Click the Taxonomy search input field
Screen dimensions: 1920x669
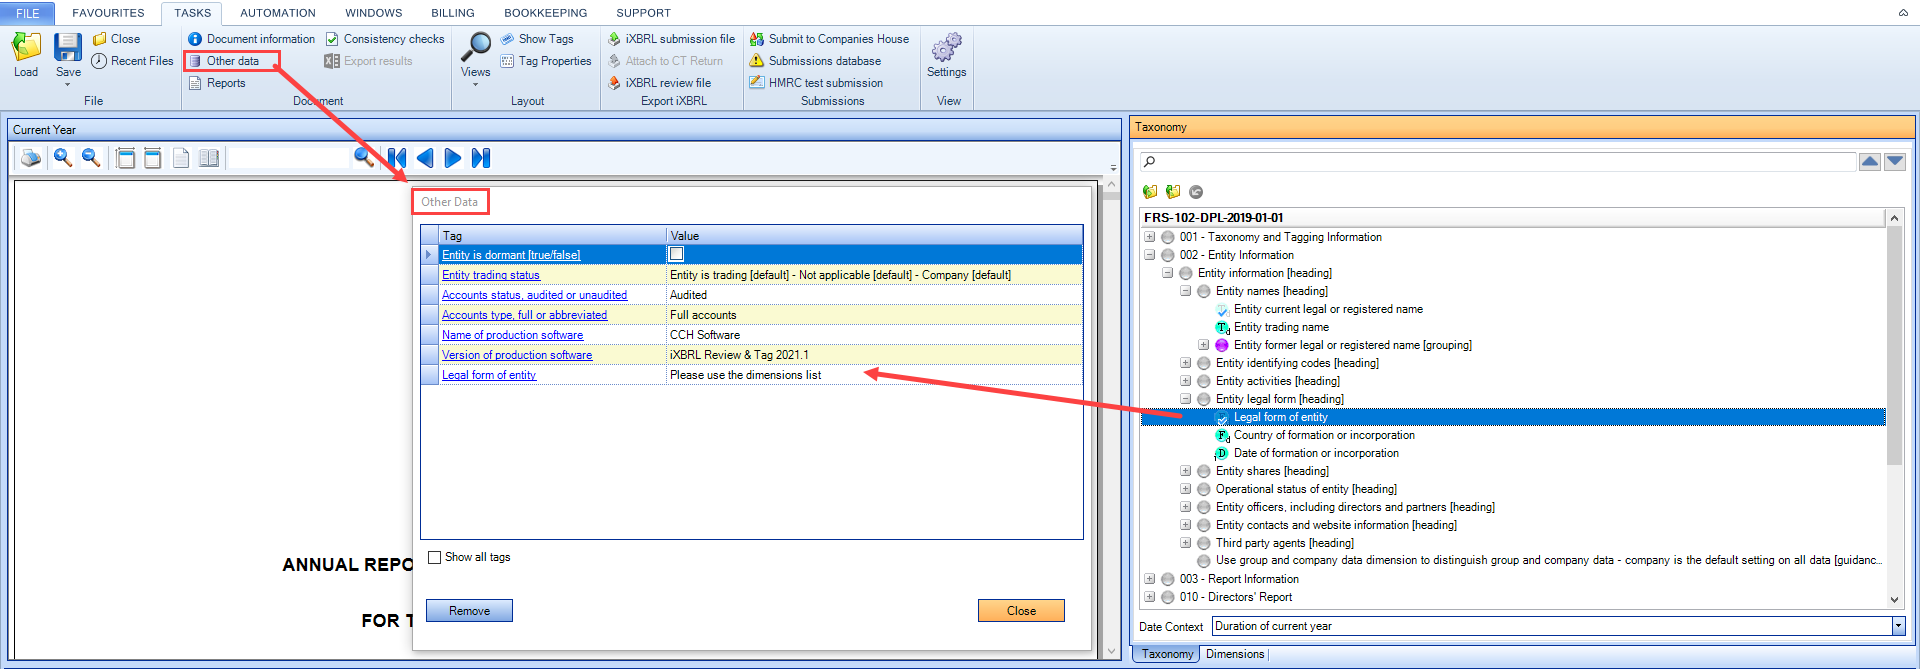(x=1498, y=162)
